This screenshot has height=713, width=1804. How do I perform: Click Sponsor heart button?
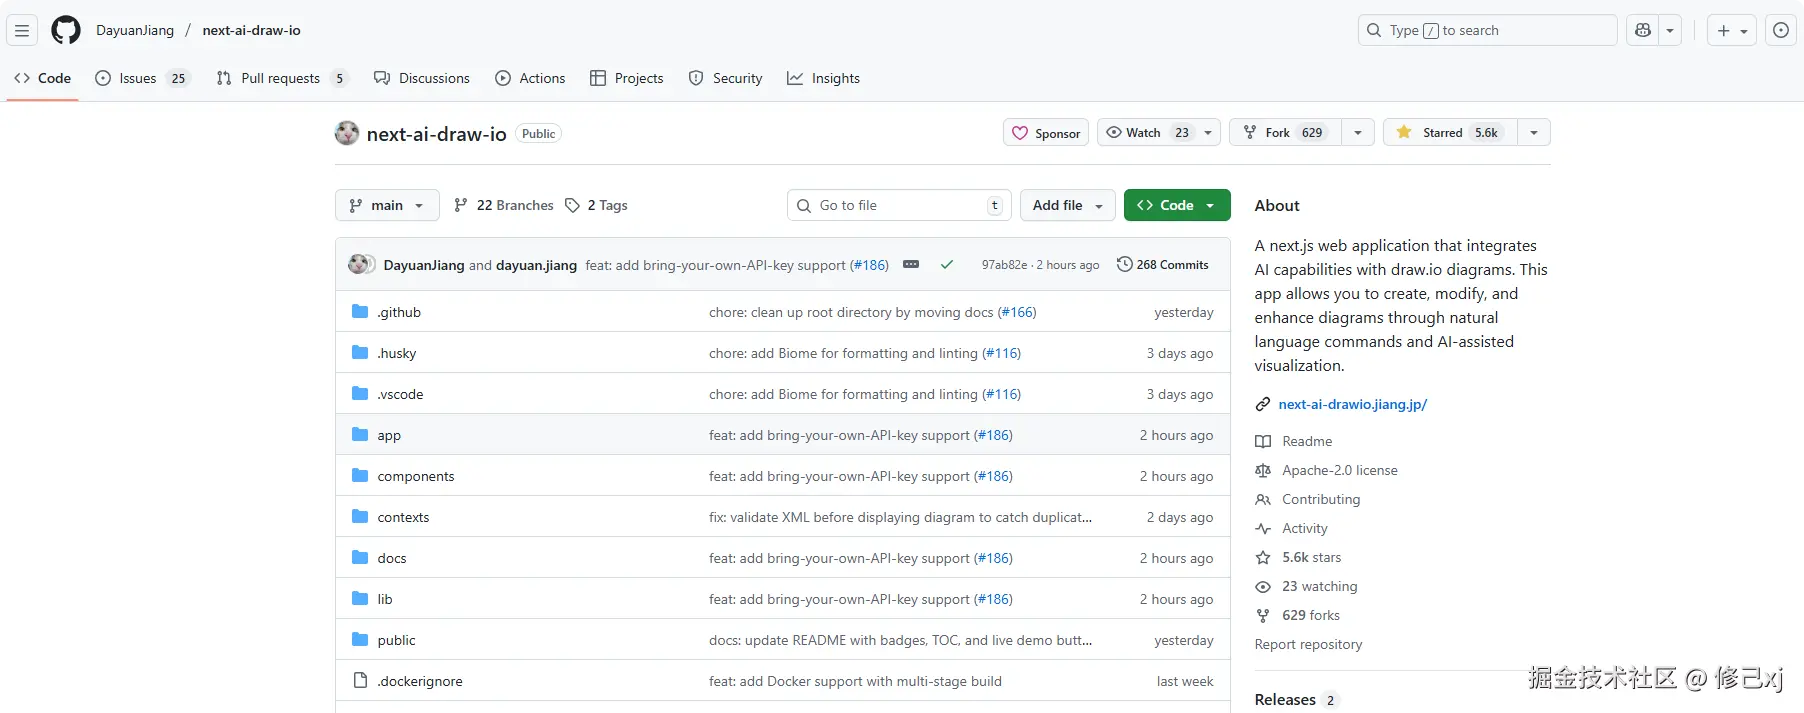1046,133
